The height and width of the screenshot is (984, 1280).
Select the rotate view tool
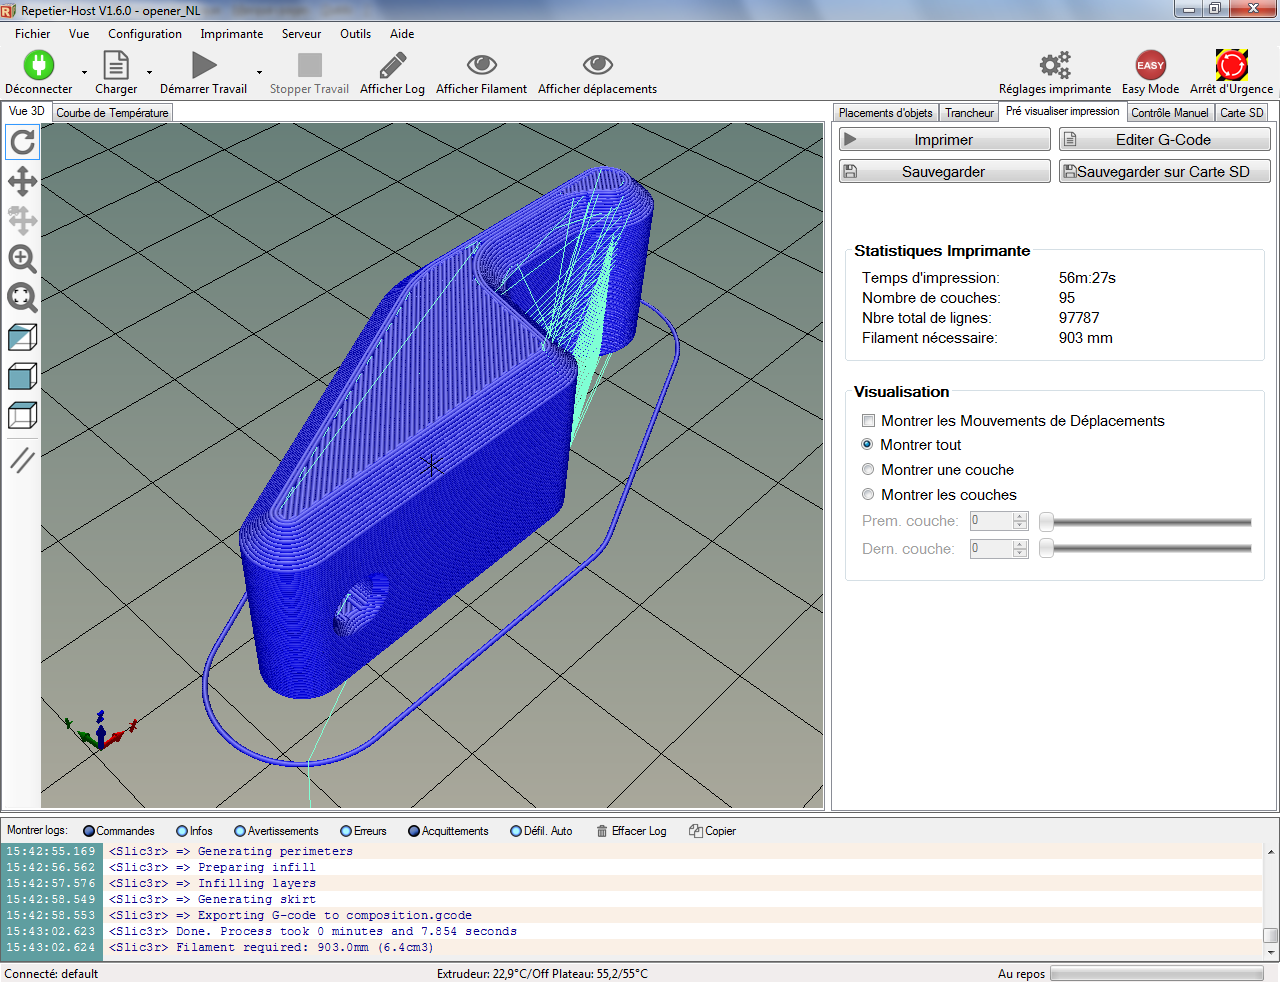click(x=22, y=143)
